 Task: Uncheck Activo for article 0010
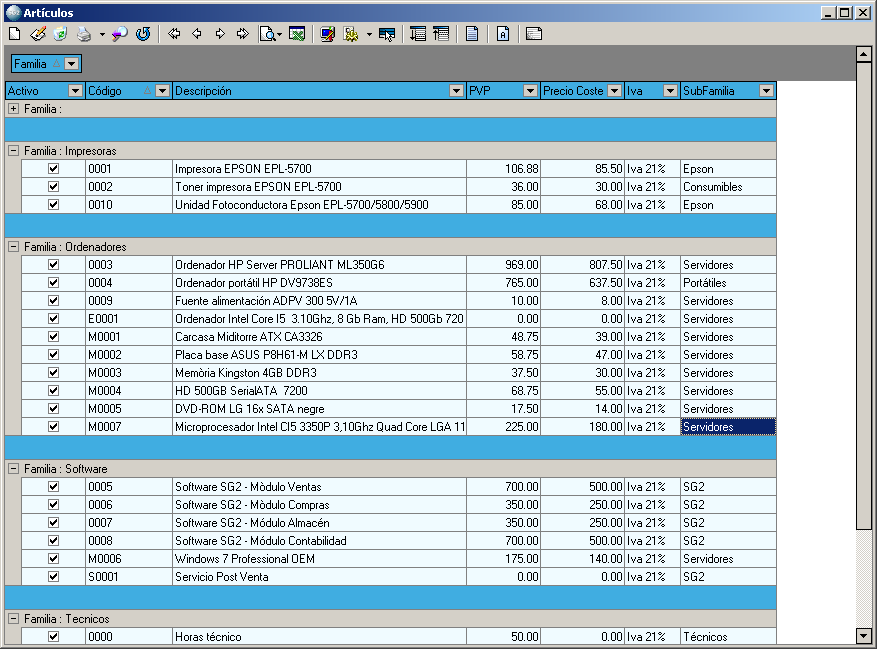click(x=53, y=204)
